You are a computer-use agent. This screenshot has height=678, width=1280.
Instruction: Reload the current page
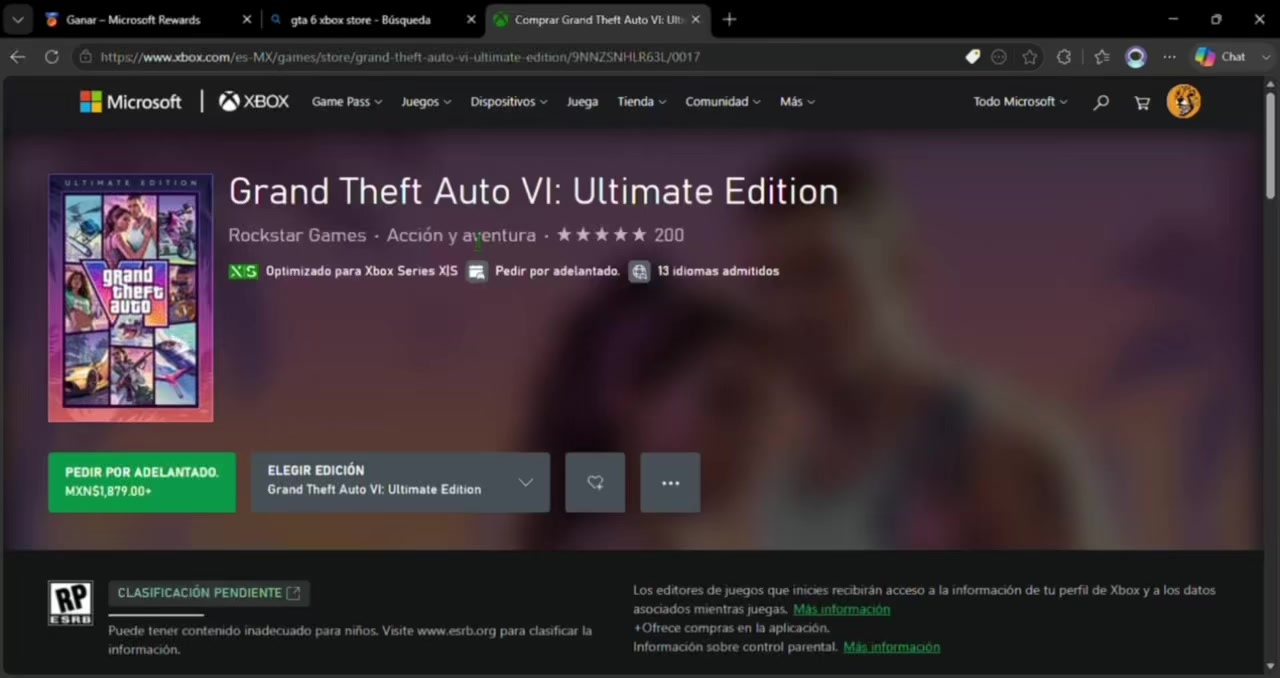point(51,57)
